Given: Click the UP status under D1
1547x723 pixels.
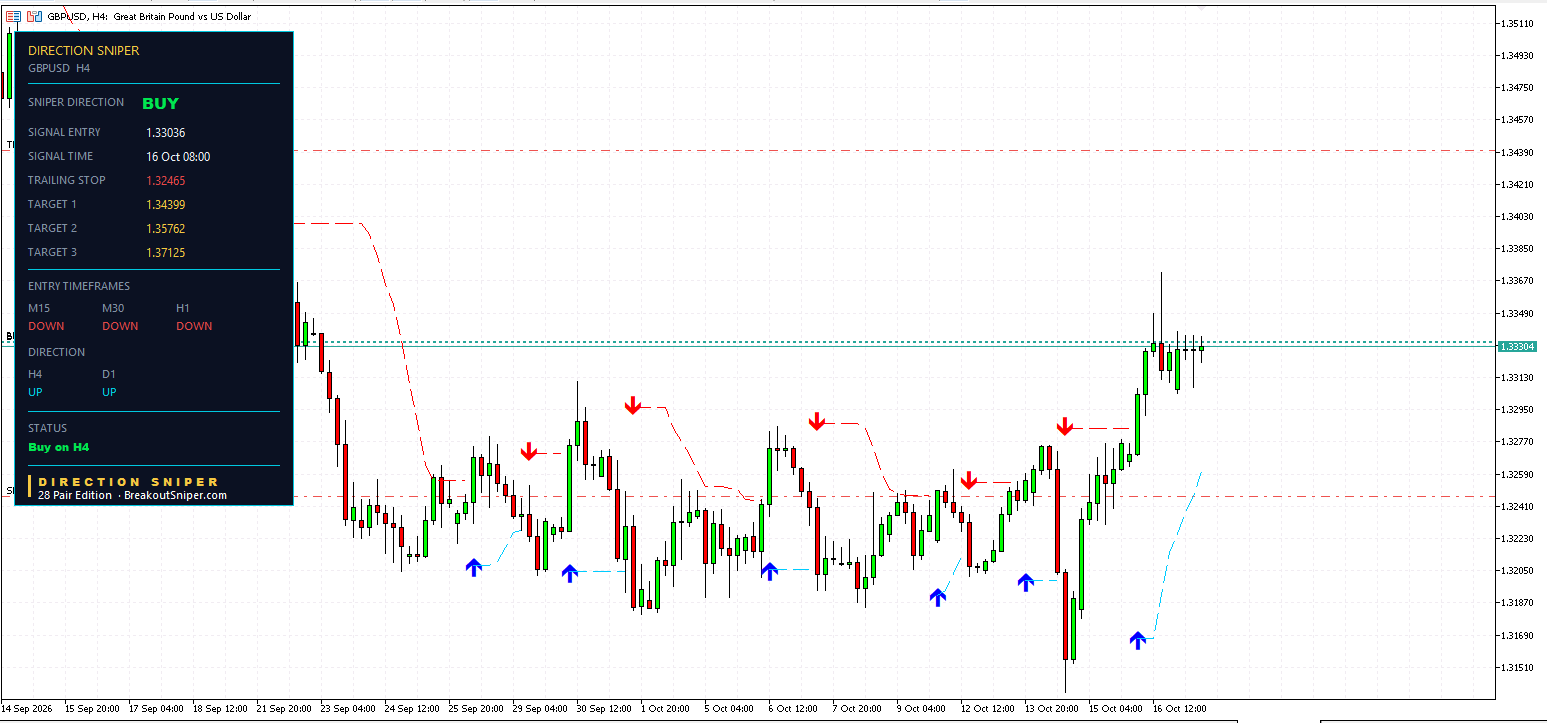Looking at the screenshot, I should tap(109, 392).
